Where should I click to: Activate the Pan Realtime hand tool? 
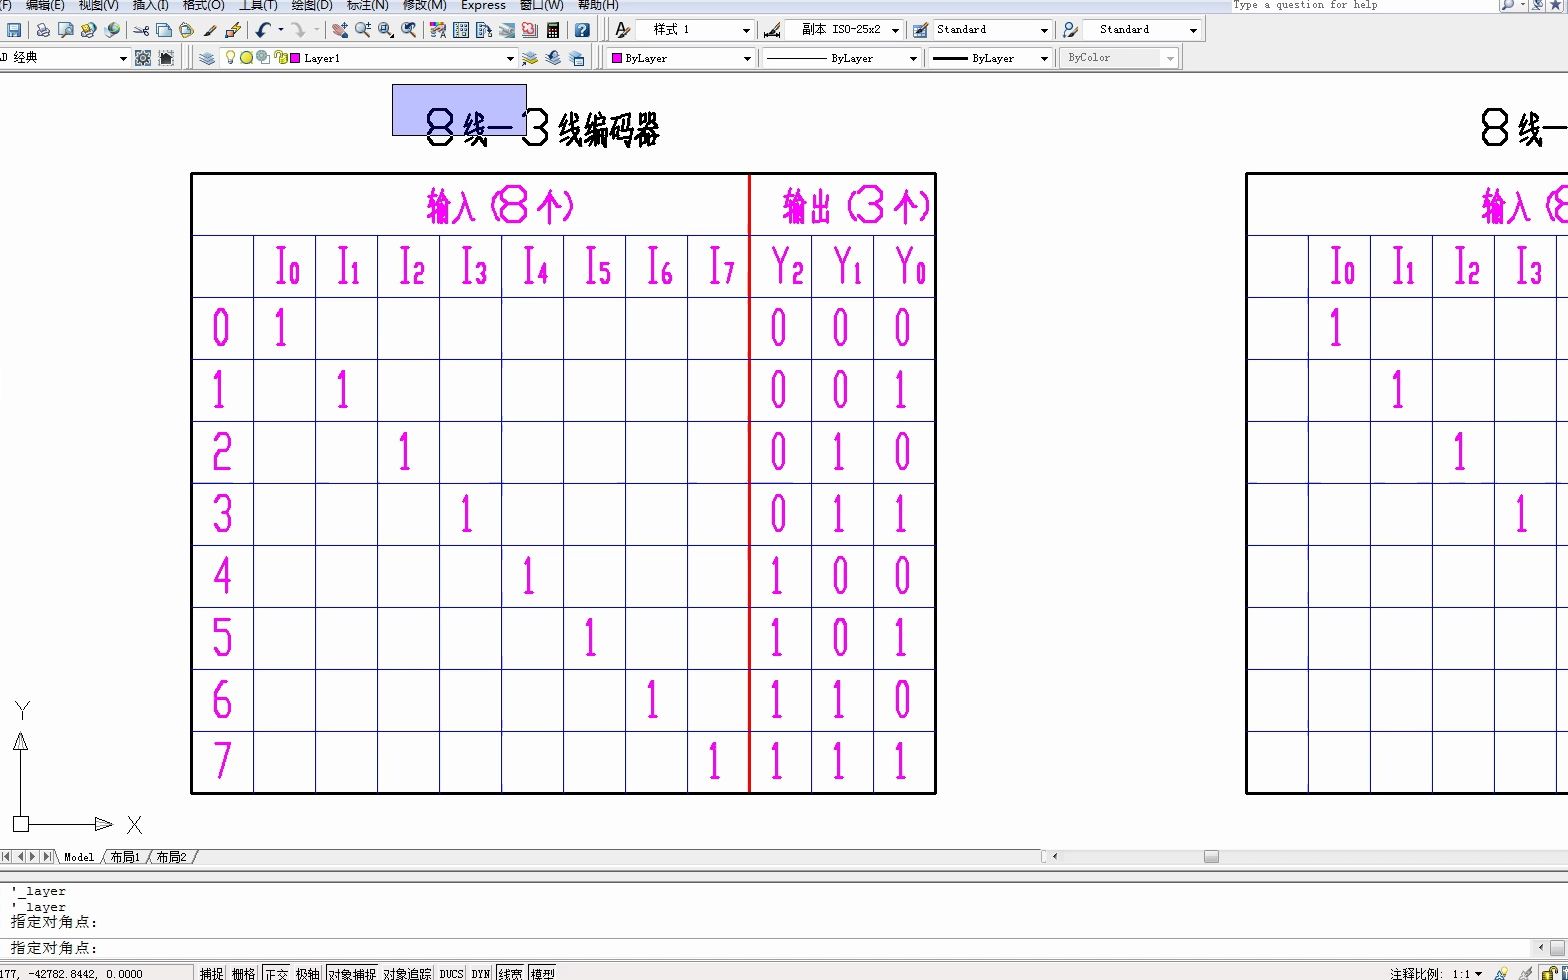(340, 30)
